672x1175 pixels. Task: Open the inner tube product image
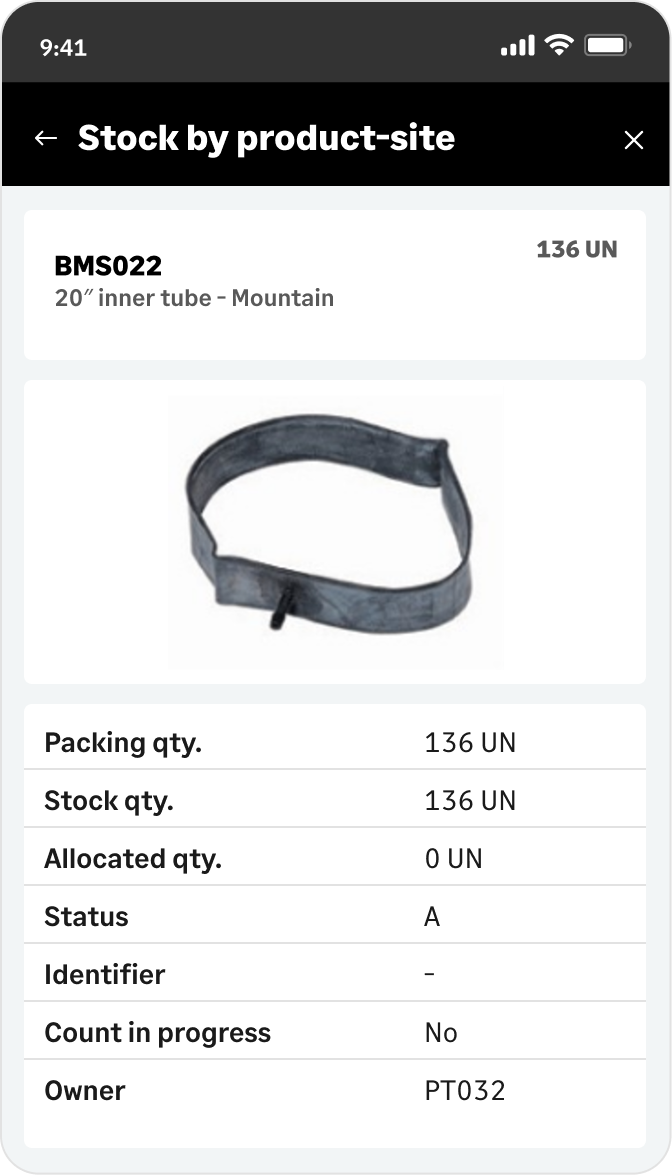click(335, 531)
